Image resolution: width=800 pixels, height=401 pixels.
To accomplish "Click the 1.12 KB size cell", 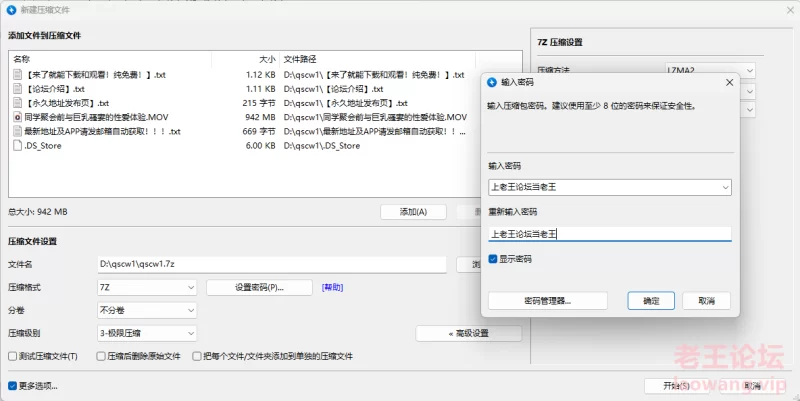I will click(261, 74).
